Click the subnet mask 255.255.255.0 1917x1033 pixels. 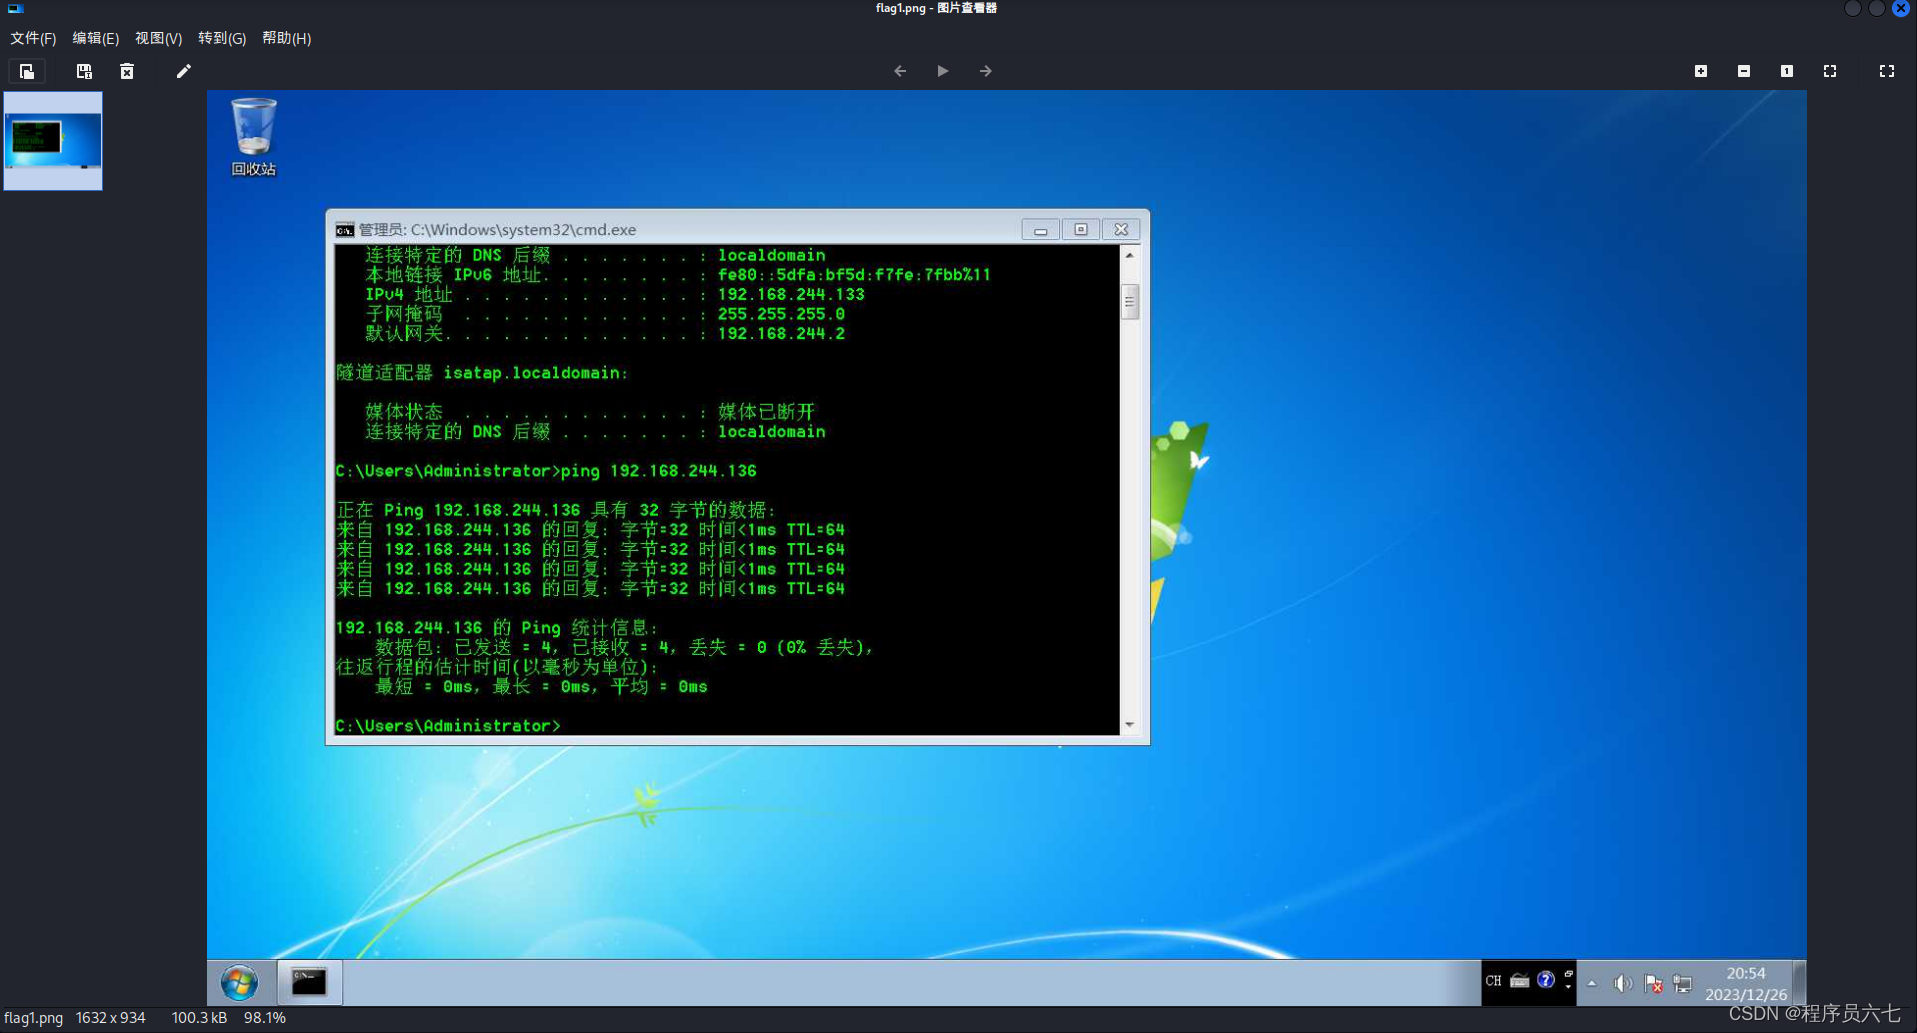click(x=781, y=314)
